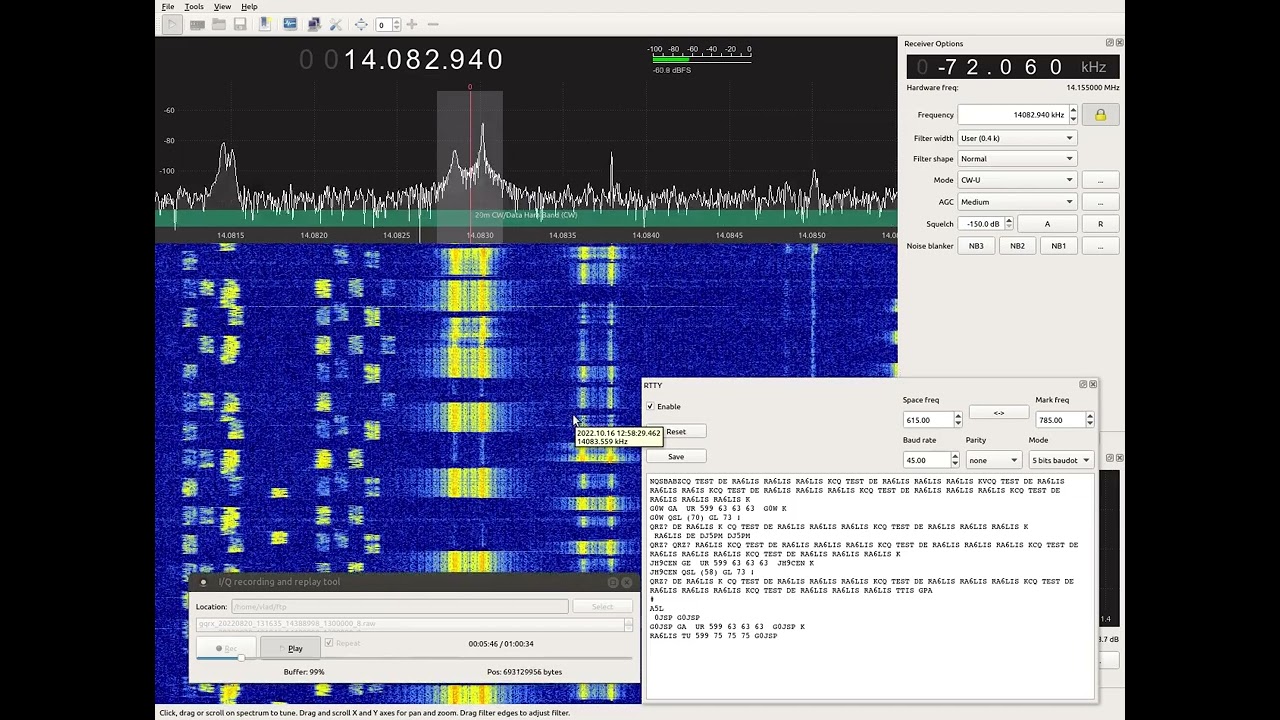Open noise blanker options ellipsis button
Screen dimensions: 1280x720
(1100, 246)
